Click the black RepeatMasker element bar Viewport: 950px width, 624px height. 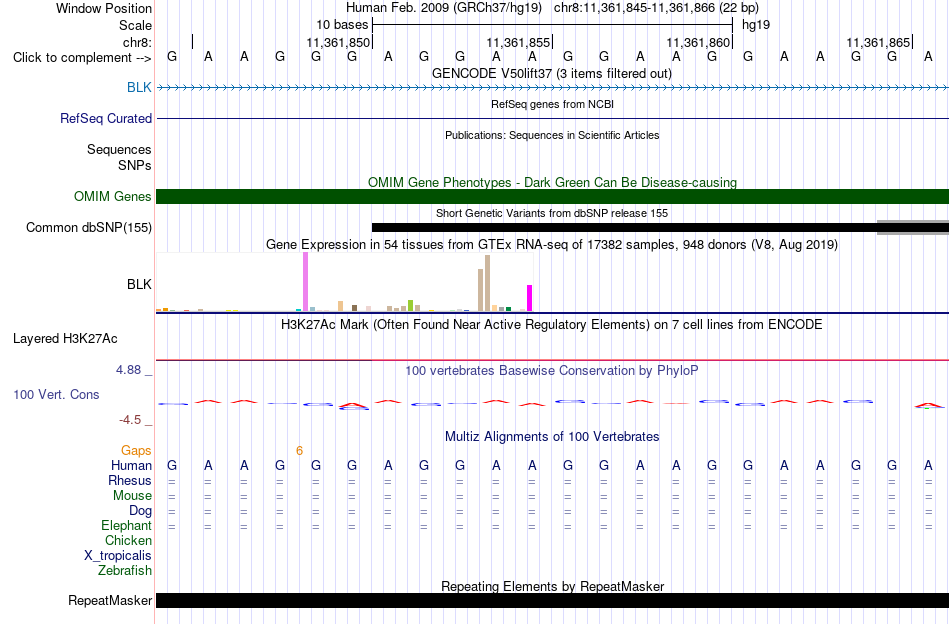[x=553, y=600]
